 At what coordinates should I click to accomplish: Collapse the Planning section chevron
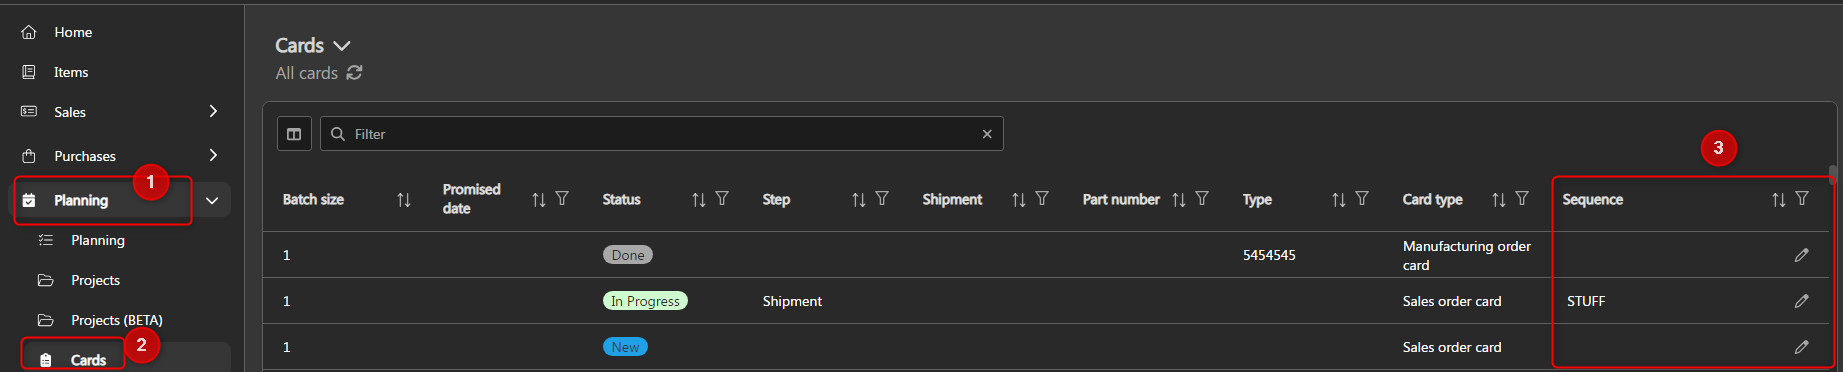(212, 200)
